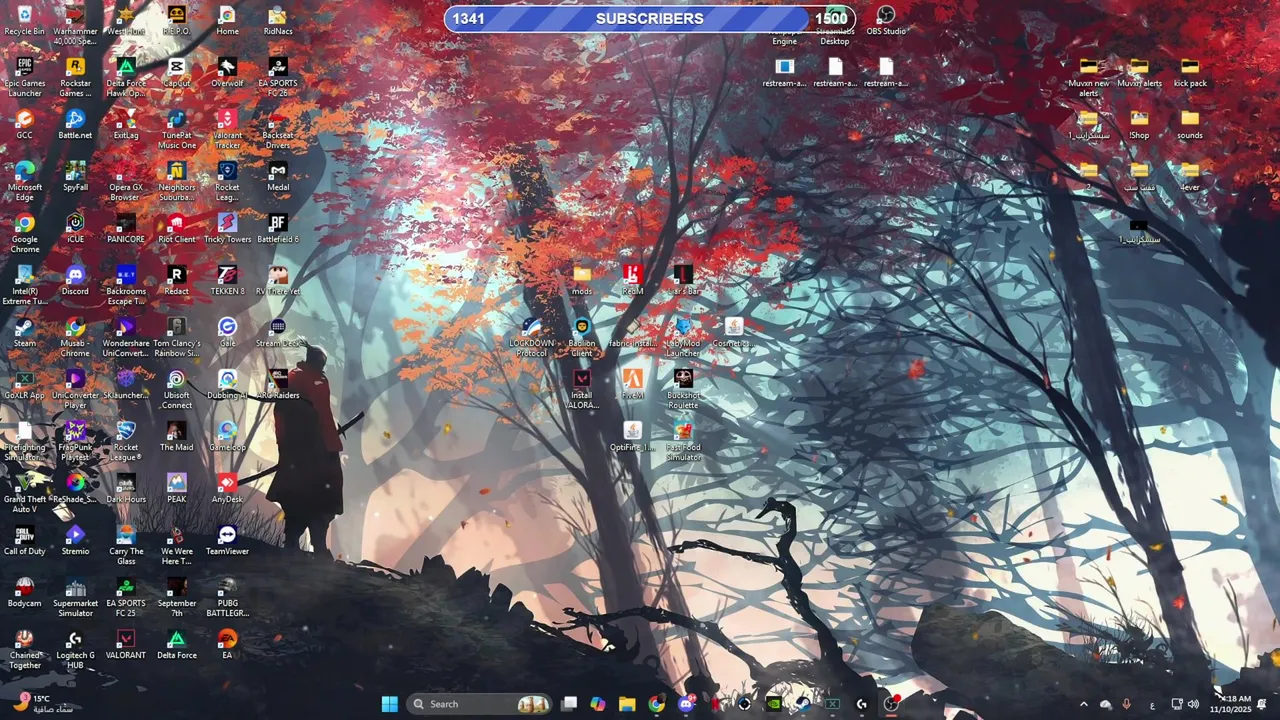Viewport: 1280px width, 720px height.
Task: Open Logitech G HUB desktop shortcut
Action: 75,649
